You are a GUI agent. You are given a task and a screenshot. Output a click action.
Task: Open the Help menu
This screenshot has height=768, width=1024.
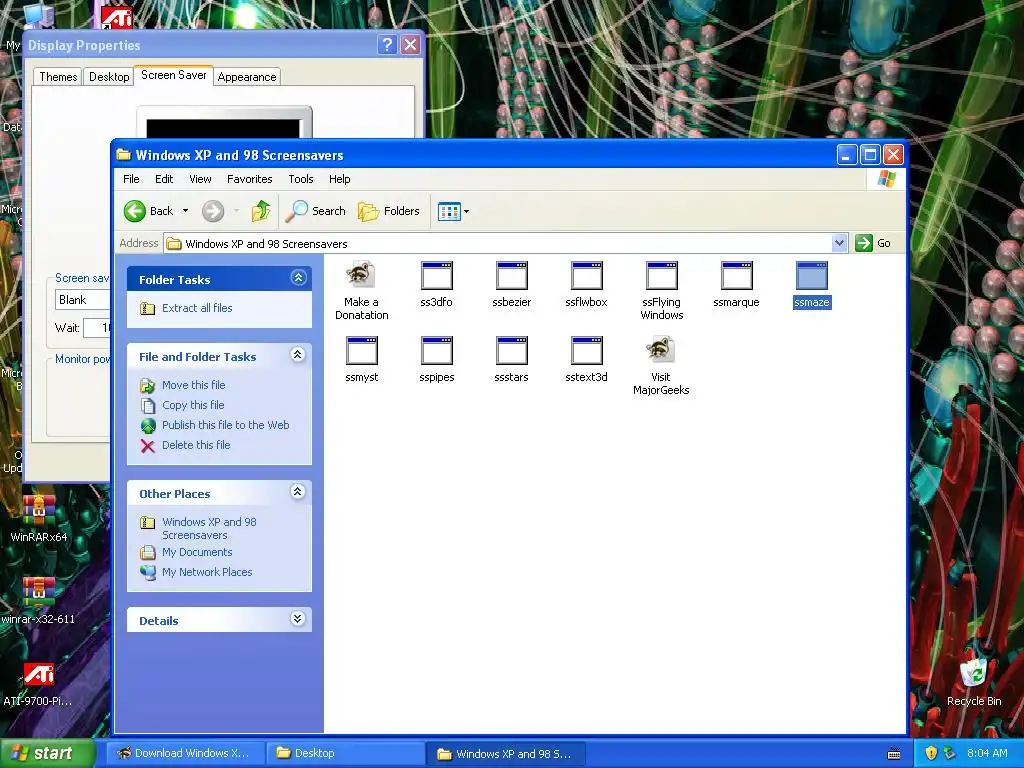point(340,179)
